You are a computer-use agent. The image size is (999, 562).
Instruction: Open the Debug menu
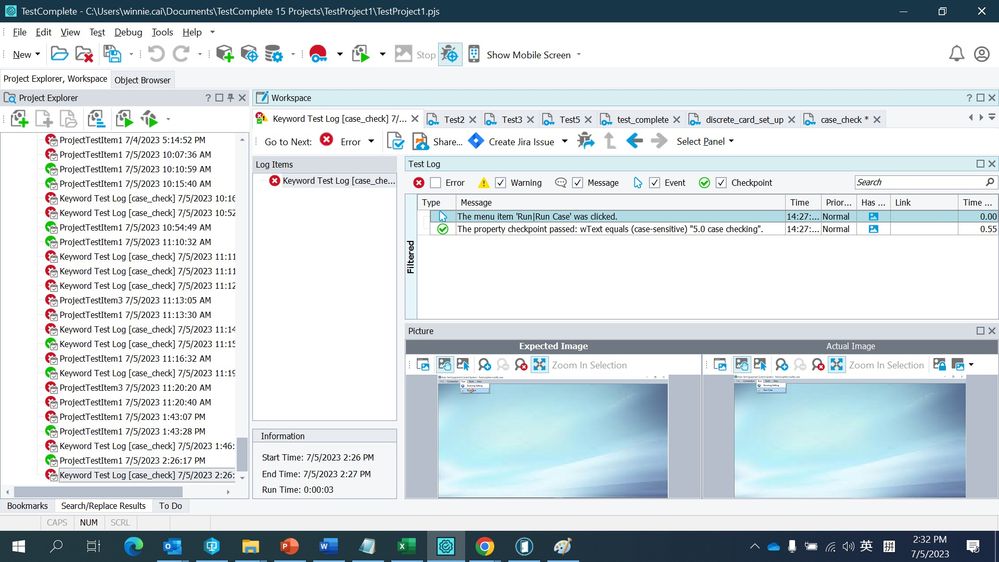click(x=128, y=32)
